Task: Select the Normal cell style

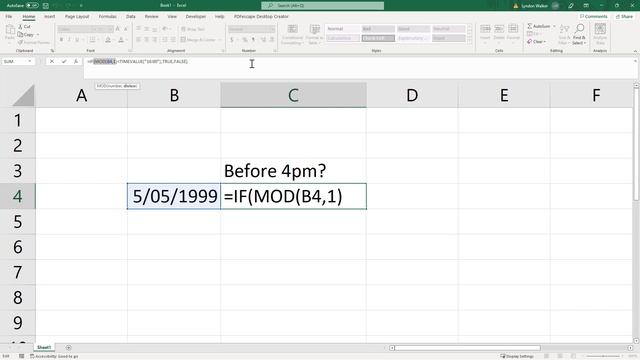Action: click(x=343, y=29)
